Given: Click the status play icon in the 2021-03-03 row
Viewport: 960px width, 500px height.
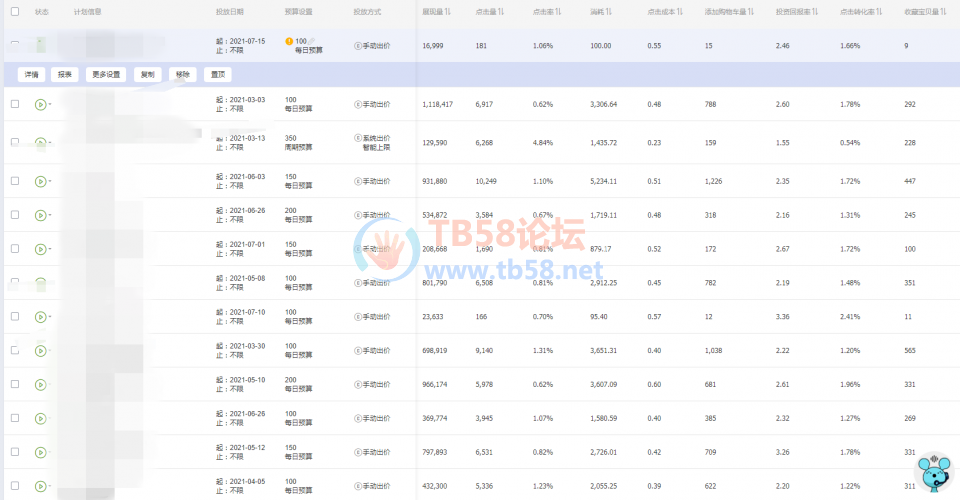Looking at the screenshot, I should [40, 105].
